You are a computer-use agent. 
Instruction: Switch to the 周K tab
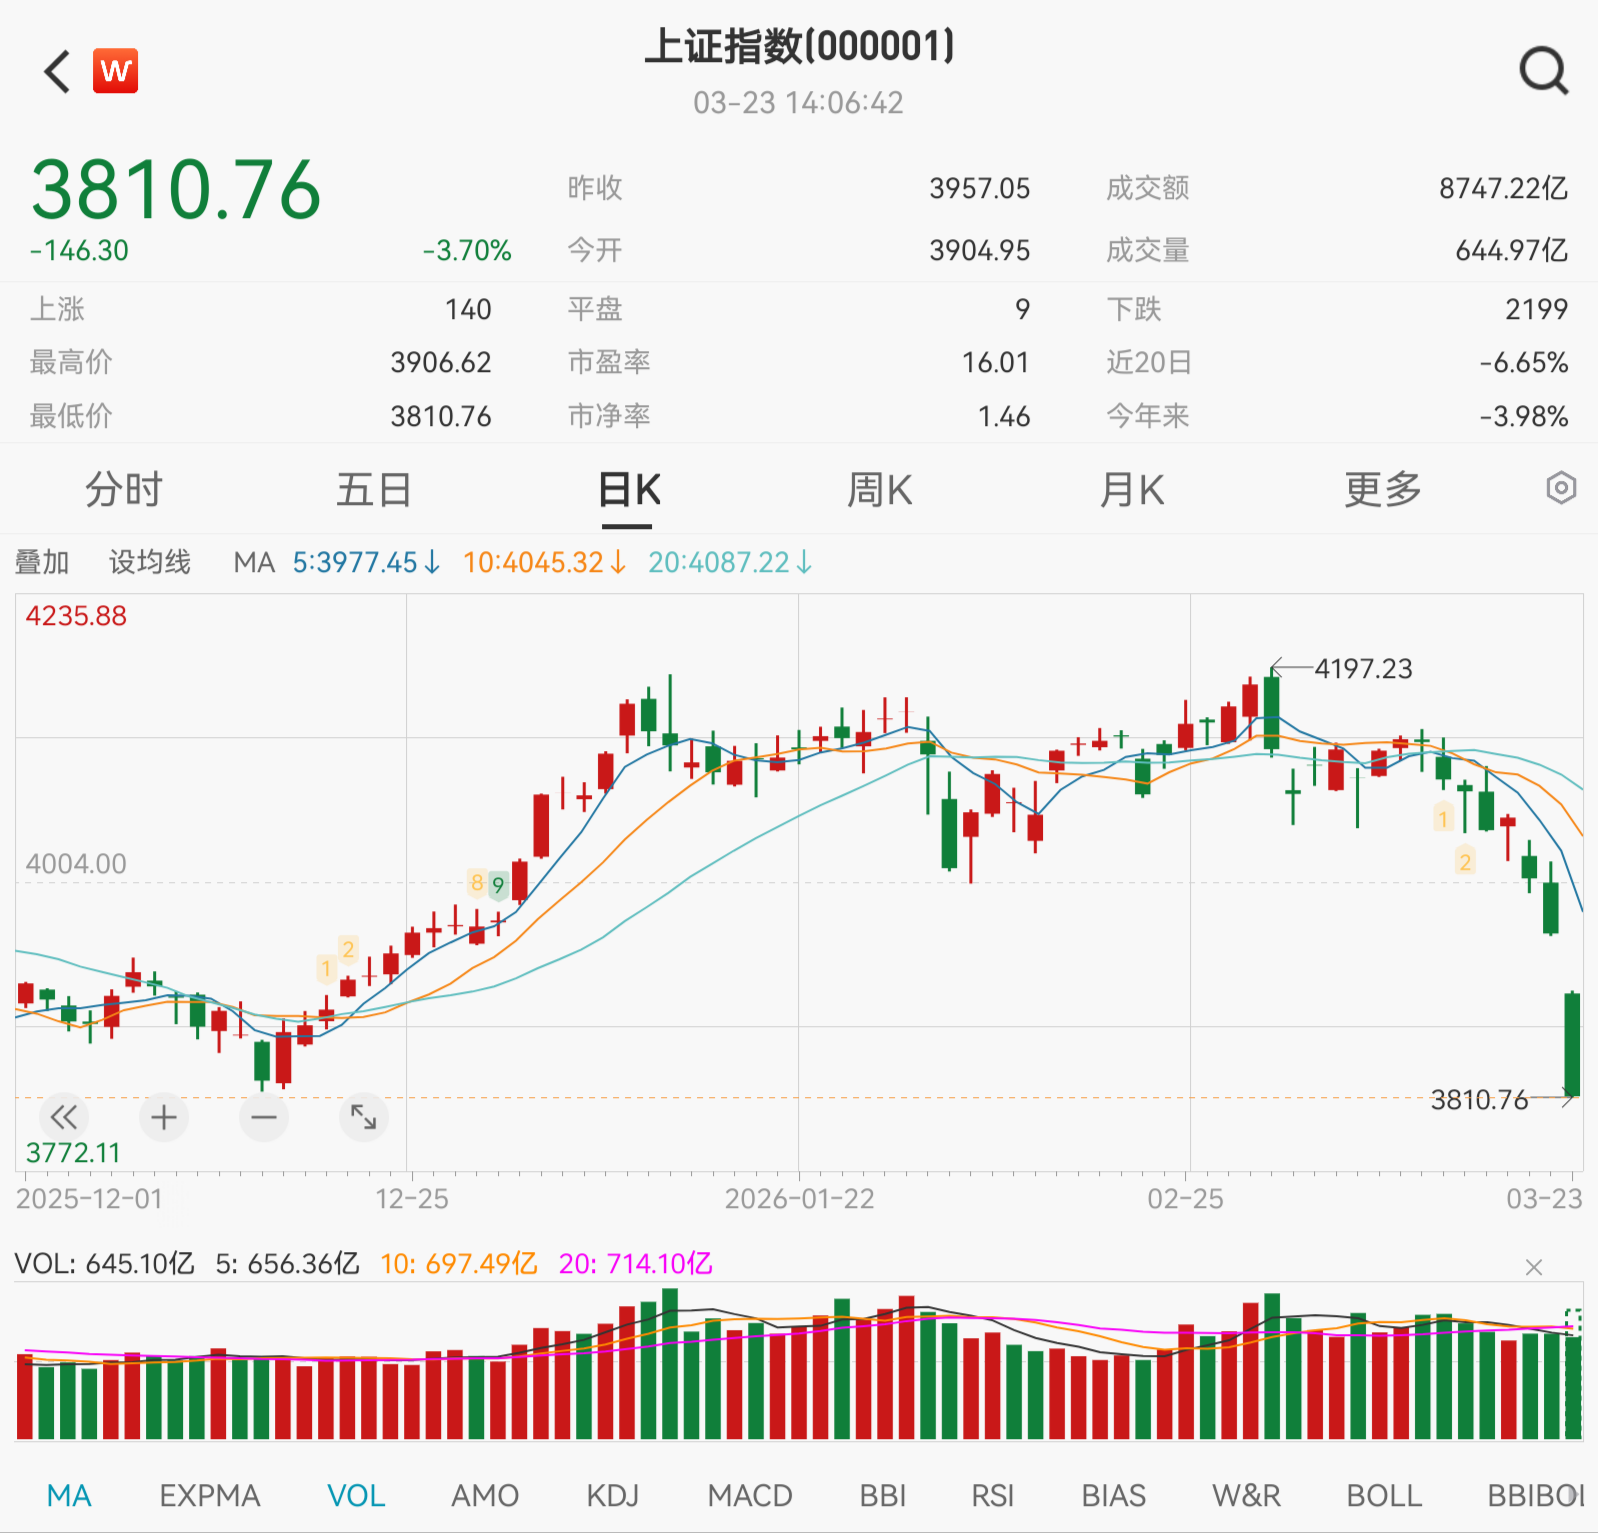coord(879,490)
